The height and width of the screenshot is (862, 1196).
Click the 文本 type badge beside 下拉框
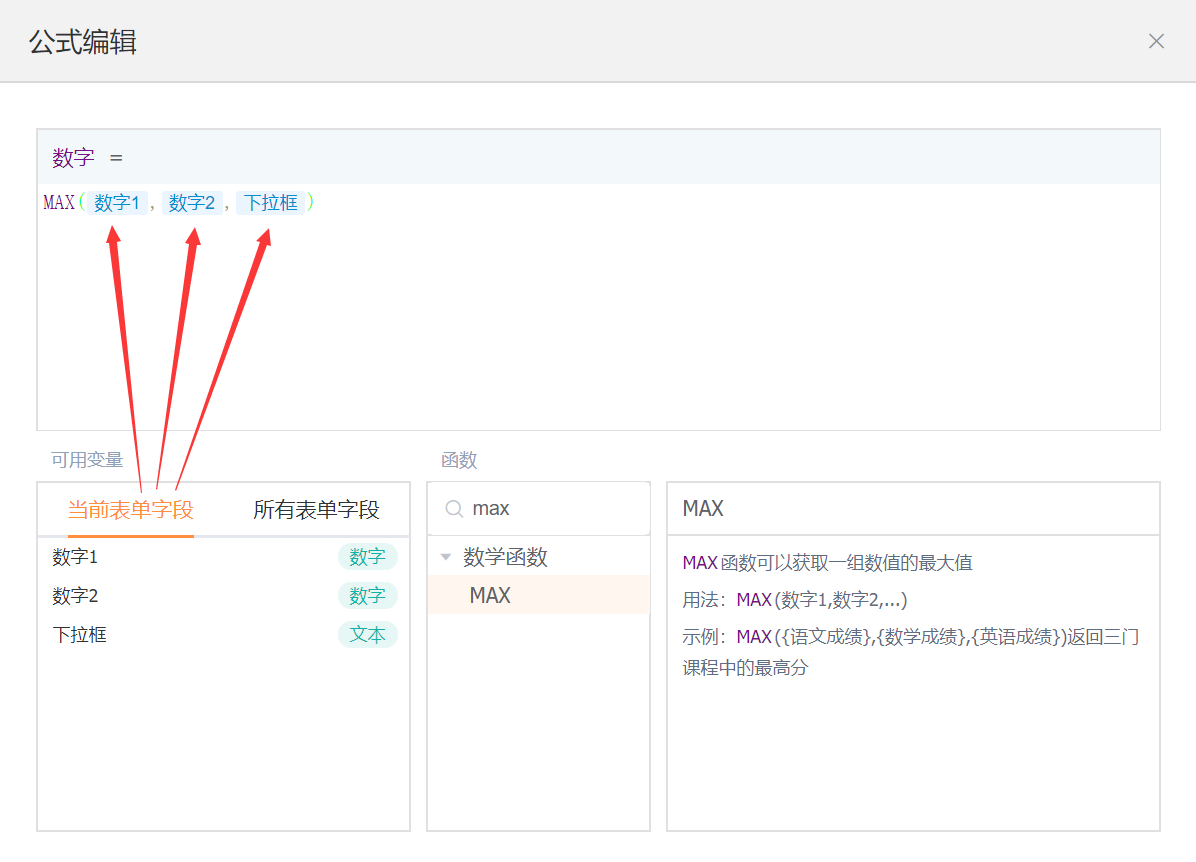click(368, 635)
